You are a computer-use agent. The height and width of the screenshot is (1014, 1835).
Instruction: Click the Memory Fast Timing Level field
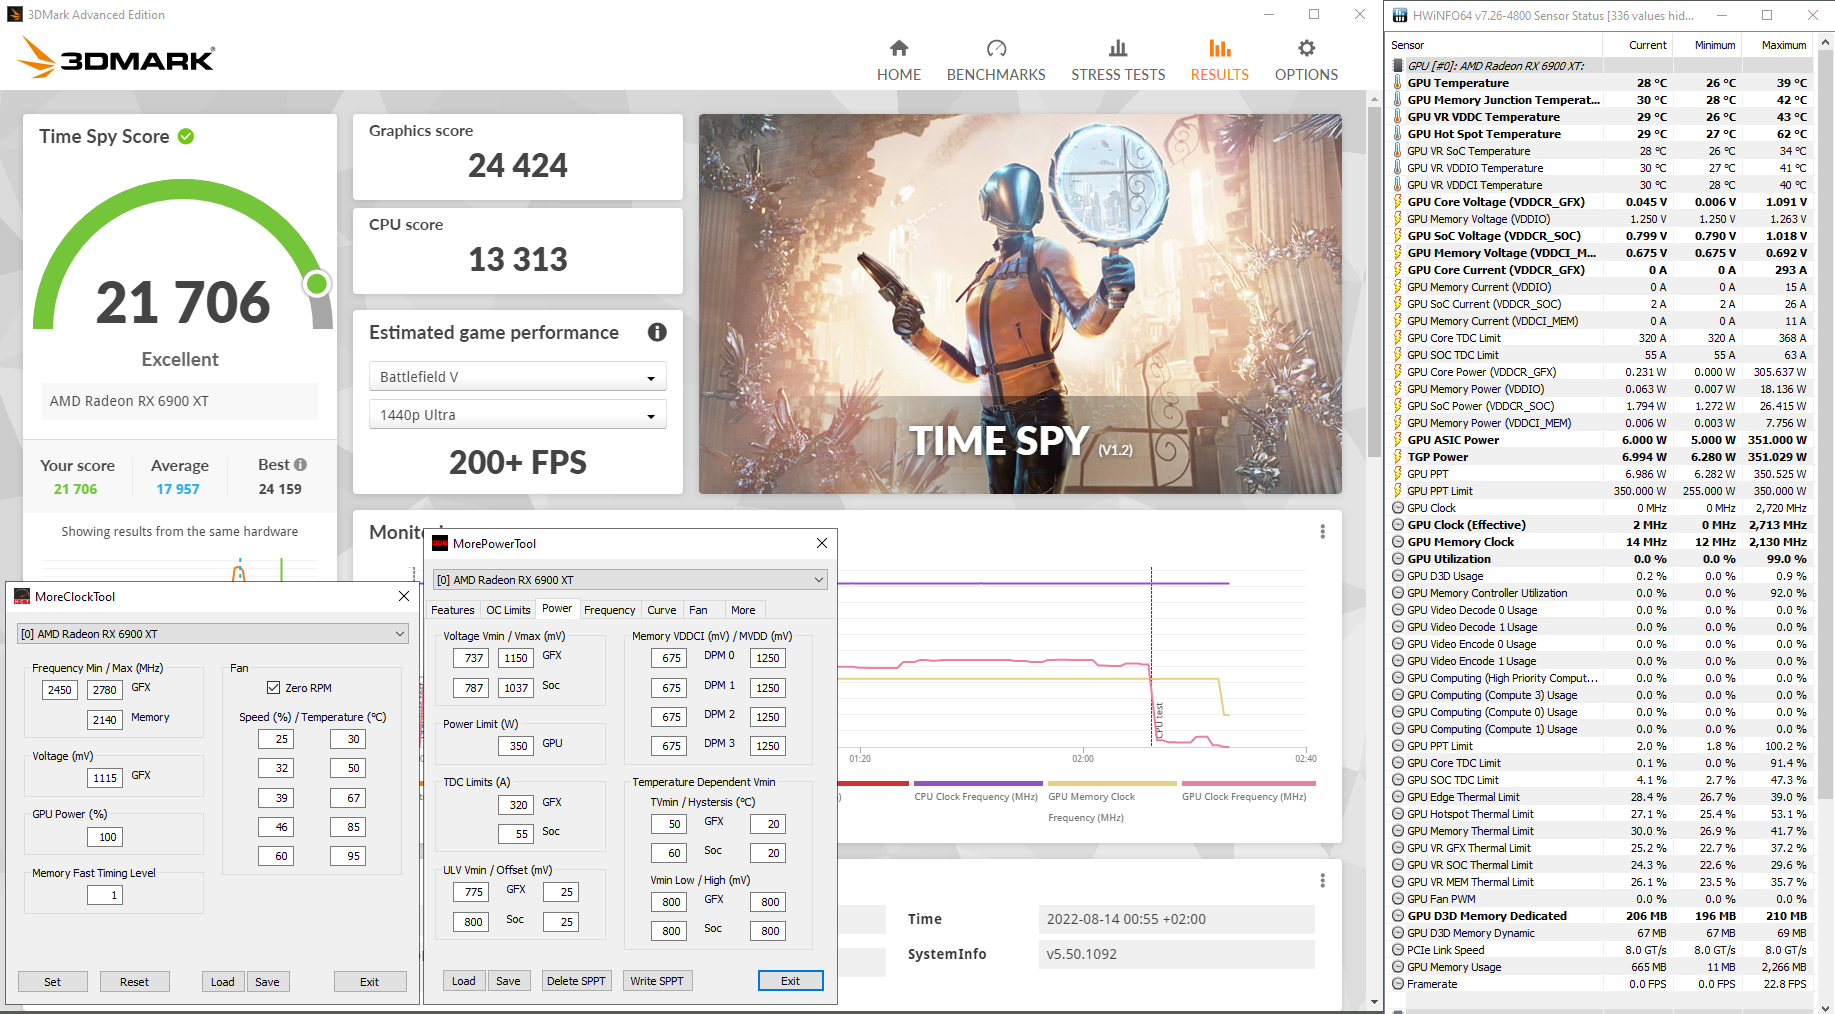105,895
